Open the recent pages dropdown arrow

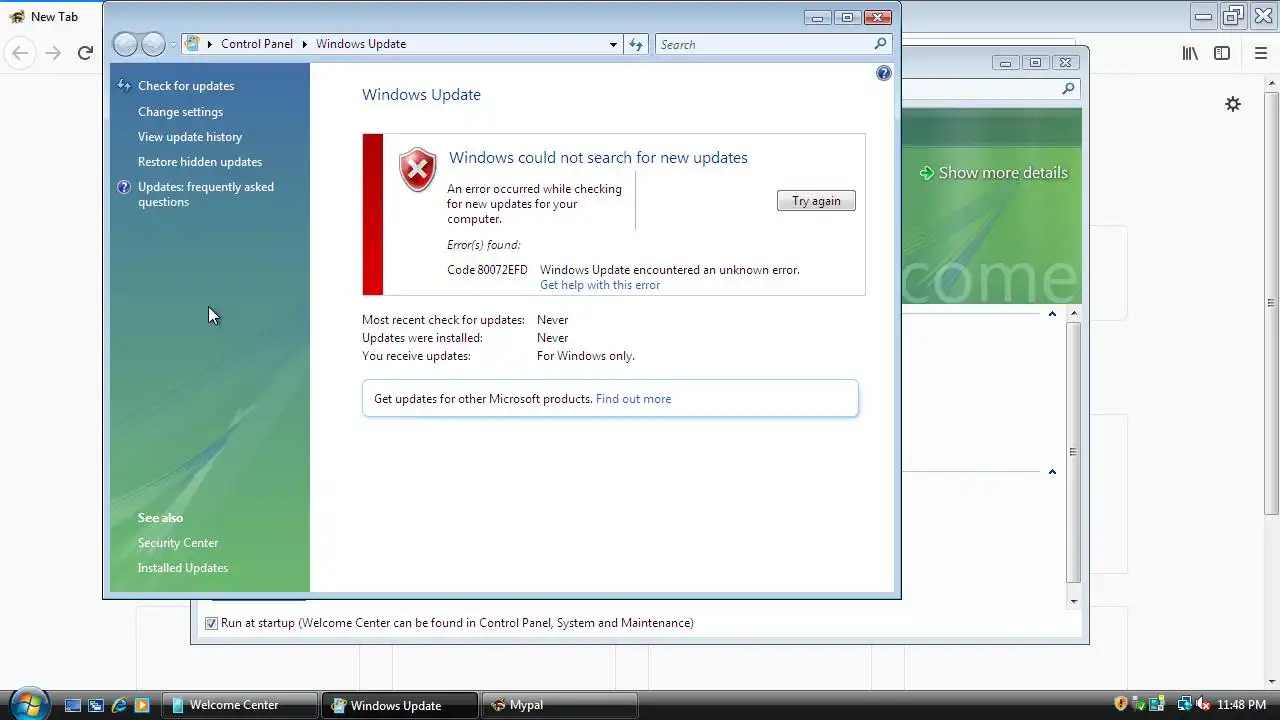173,44
